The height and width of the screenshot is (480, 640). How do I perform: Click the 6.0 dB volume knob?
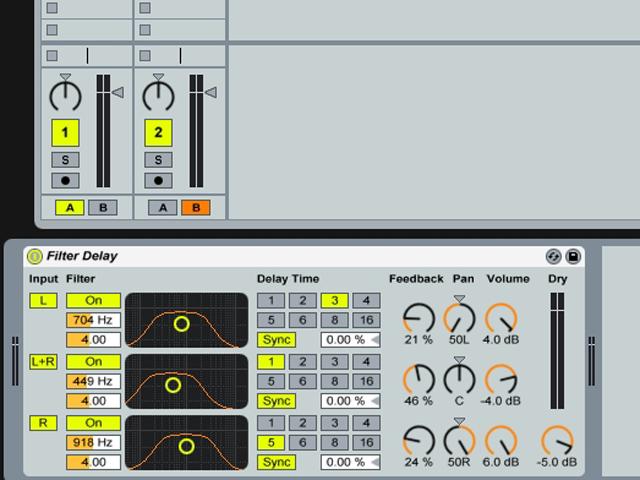(x=501, y=441)
